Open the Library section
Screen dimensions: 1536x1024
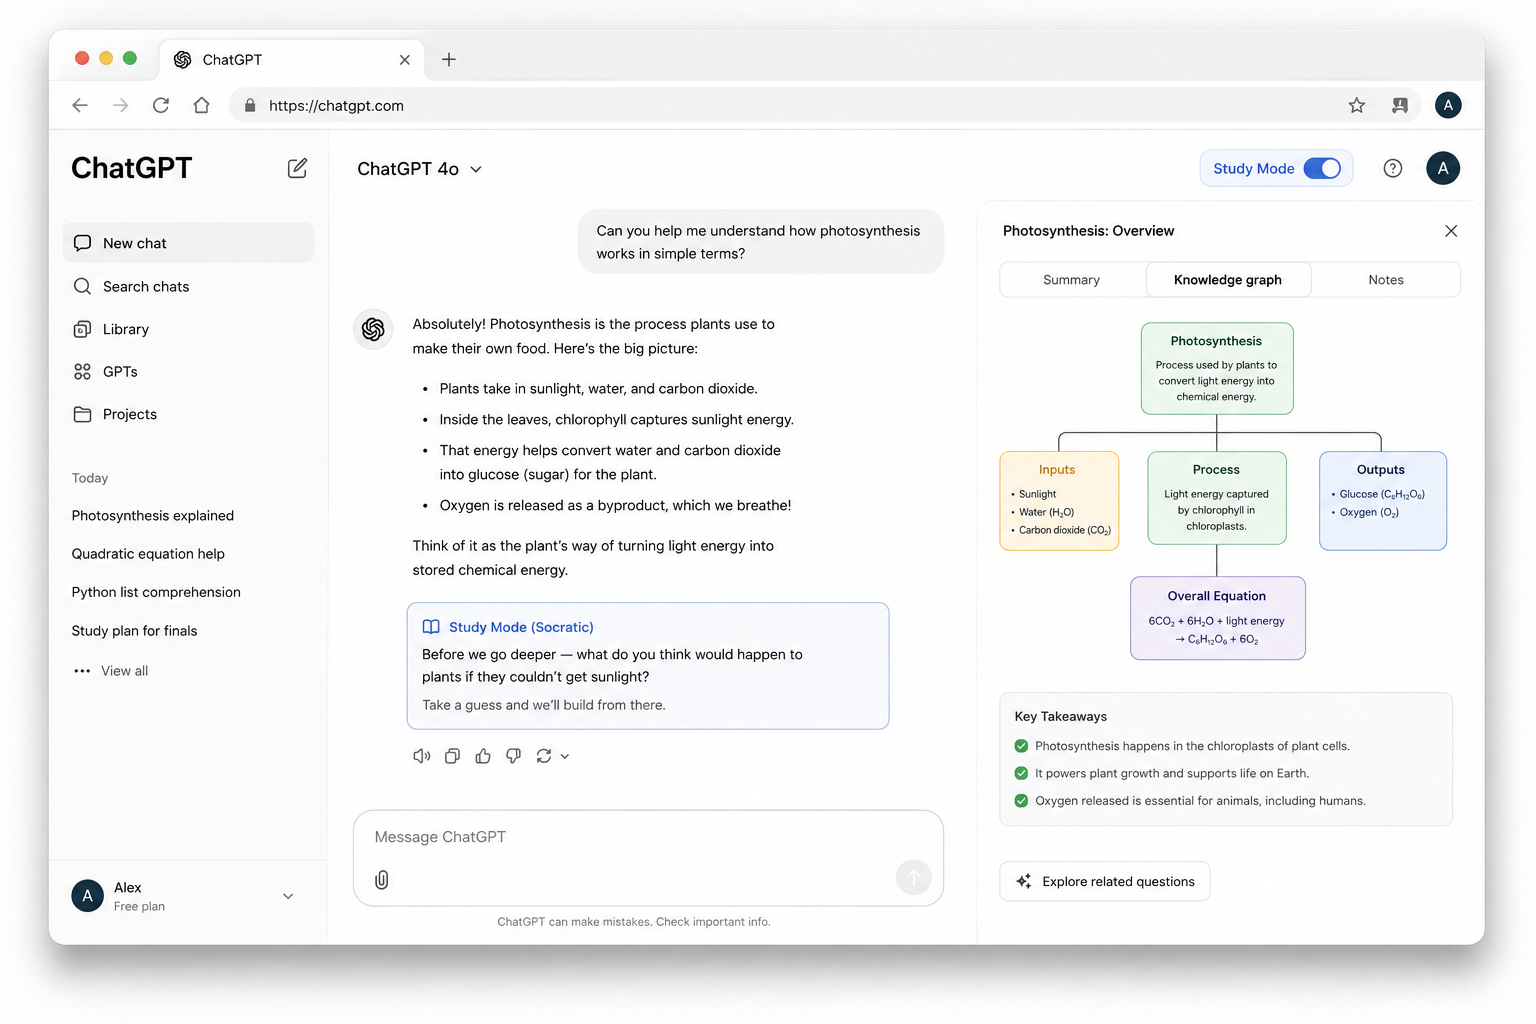click(188, 329)
